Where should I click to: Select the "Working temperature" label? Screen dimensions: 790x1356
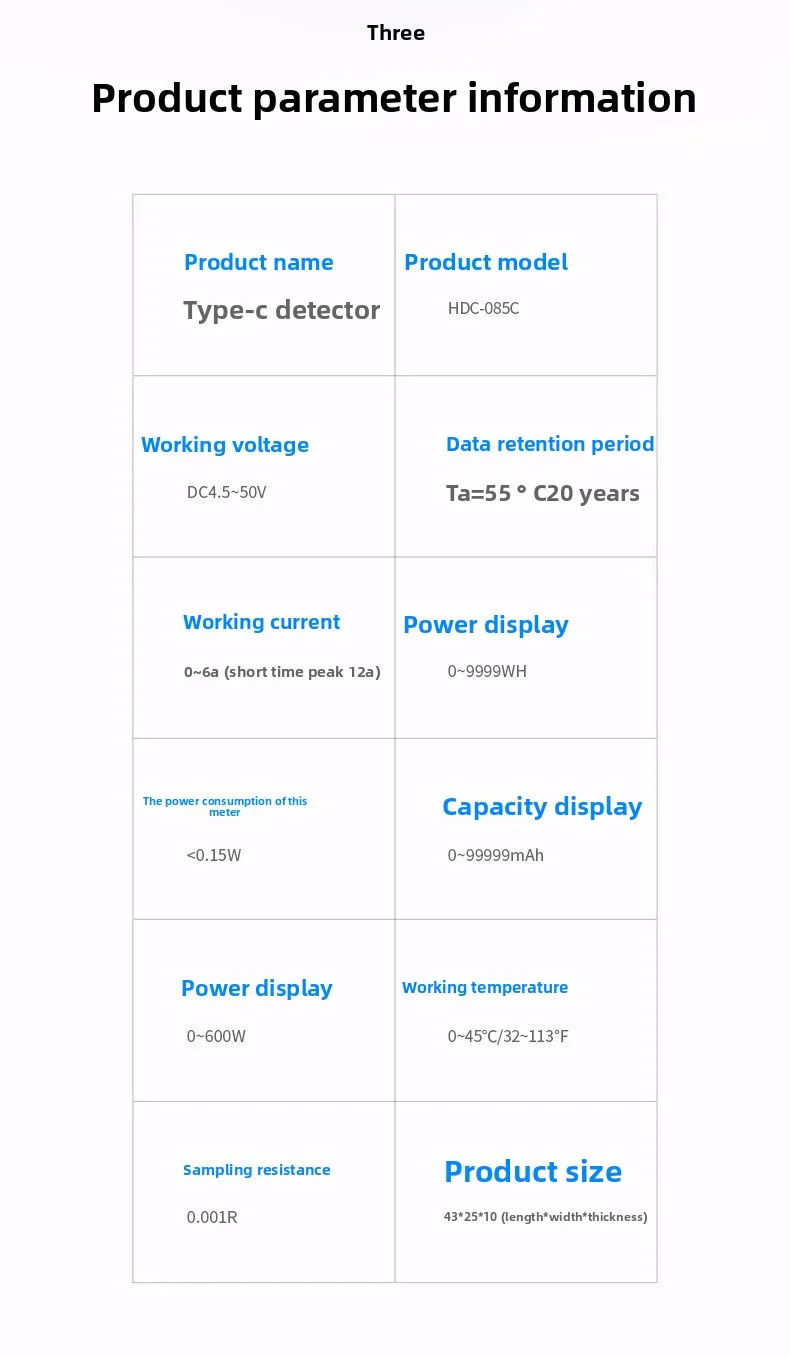tap(484, 987)
